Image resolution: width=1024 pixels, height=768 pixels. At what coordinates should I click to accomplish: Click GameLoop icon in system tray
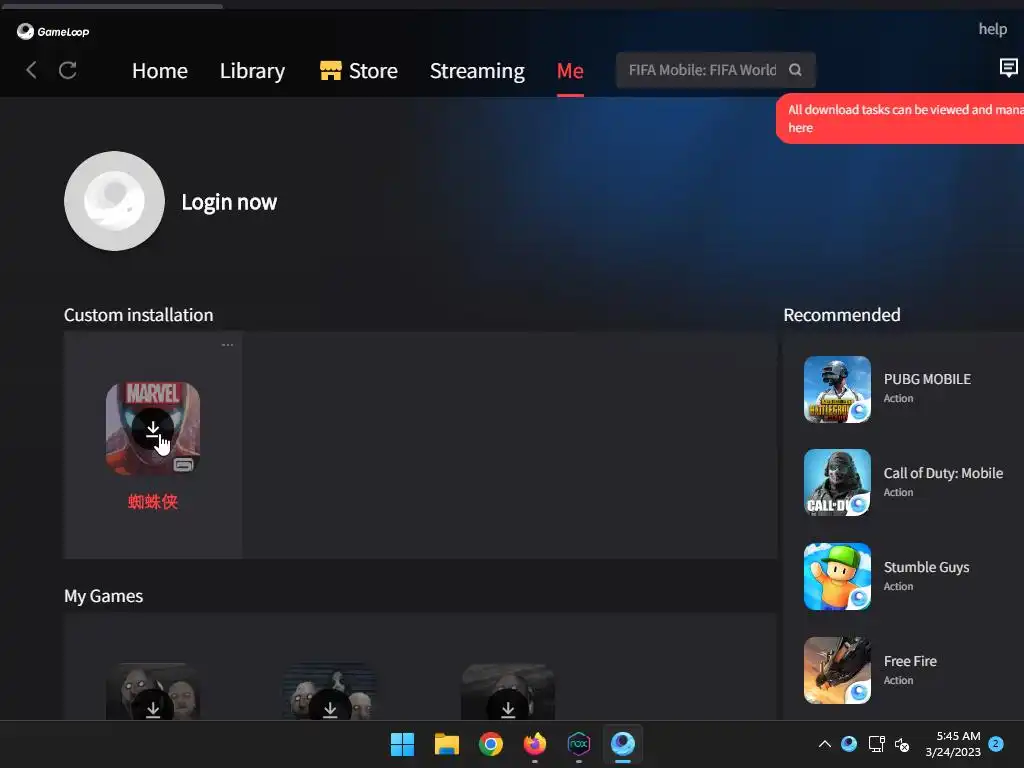point(849,744)
